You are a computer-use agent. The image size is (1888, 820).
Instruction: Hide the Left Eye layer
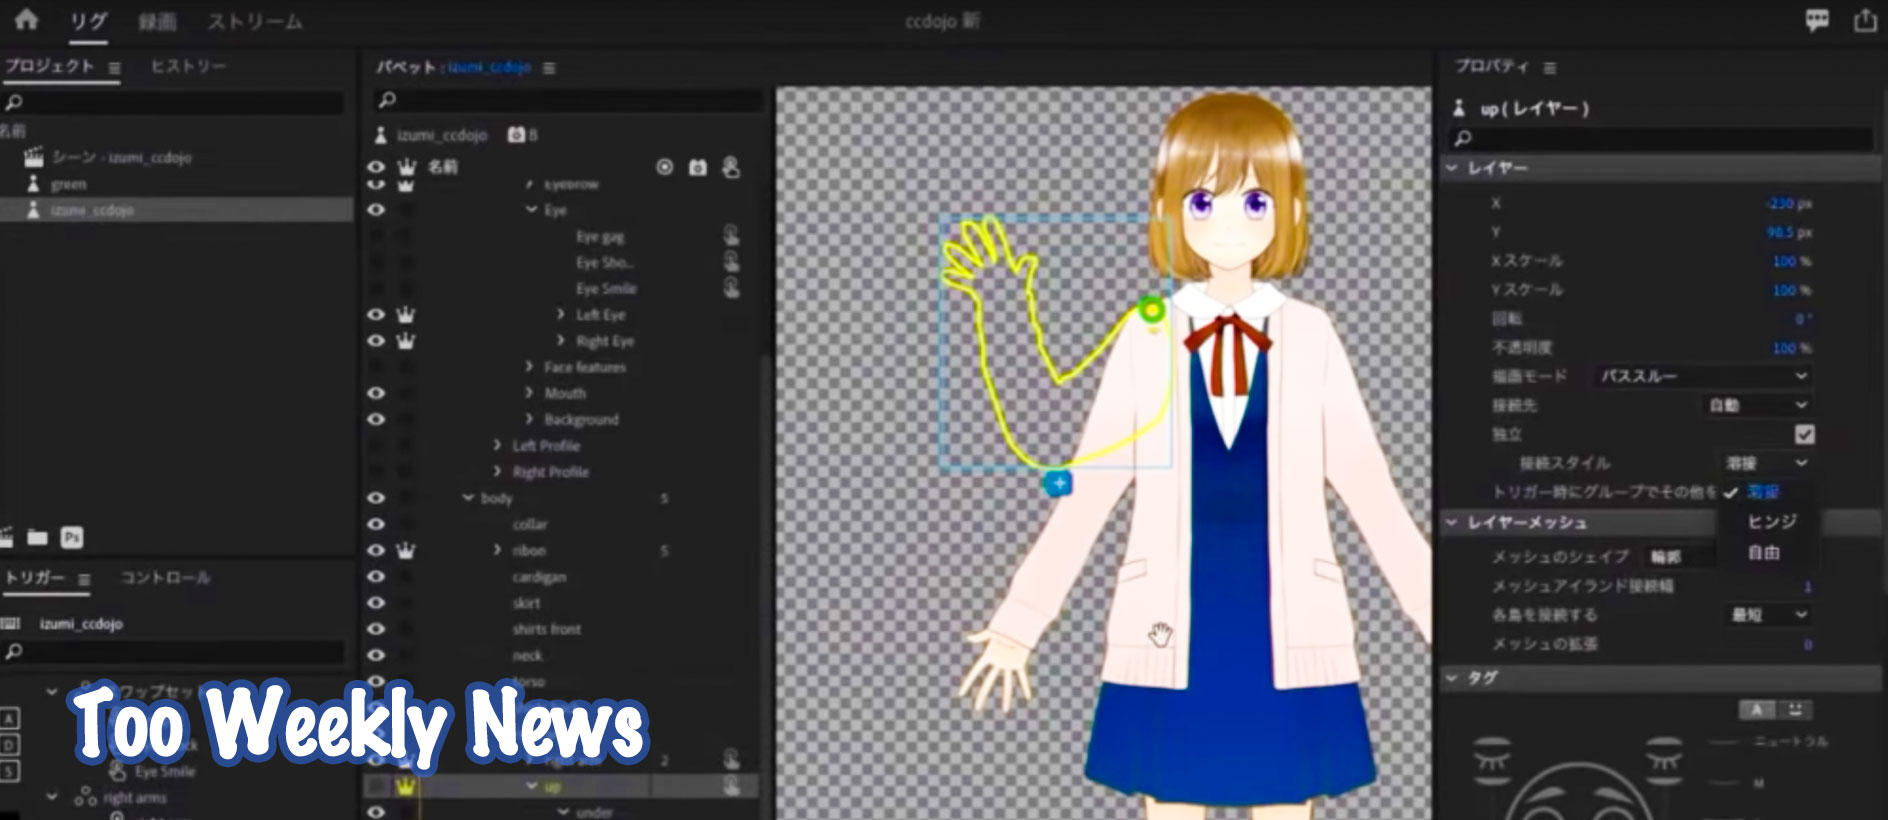tap(376, 314)
